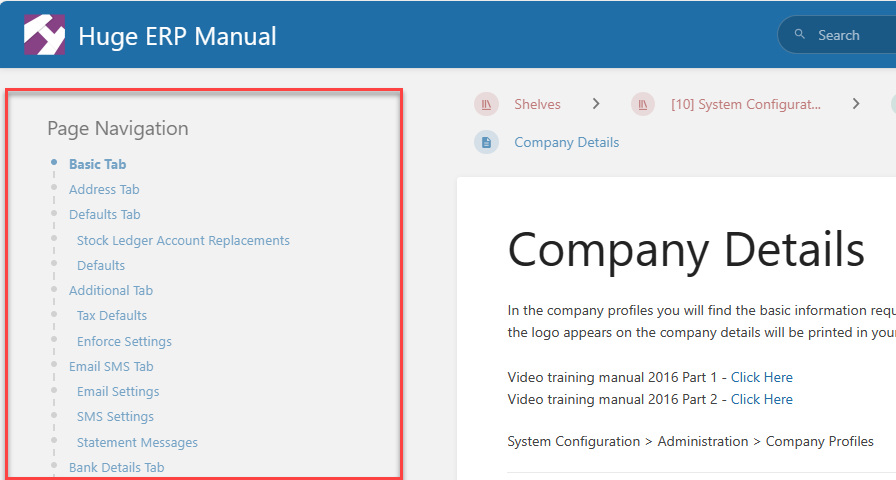This screenshot has width=896, height=480.
Task: Open the Part 1 video Click Here link
Action: coord(761,377)
